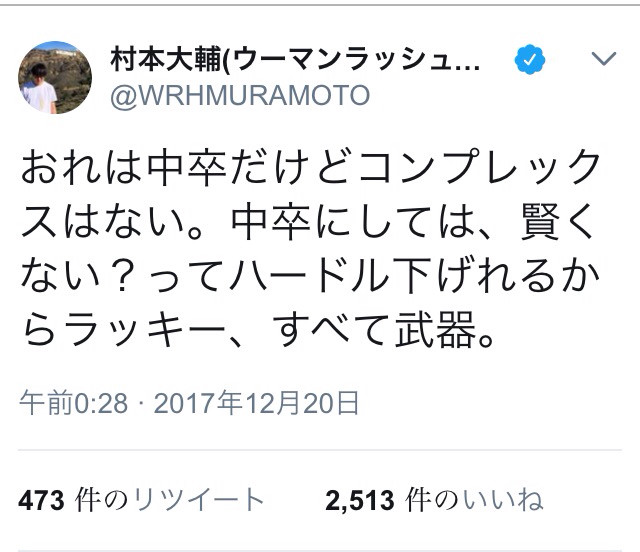The width and height of the screenshot is (640, 552).
Task: Click the リツイート label
Action: pos(199,500)
